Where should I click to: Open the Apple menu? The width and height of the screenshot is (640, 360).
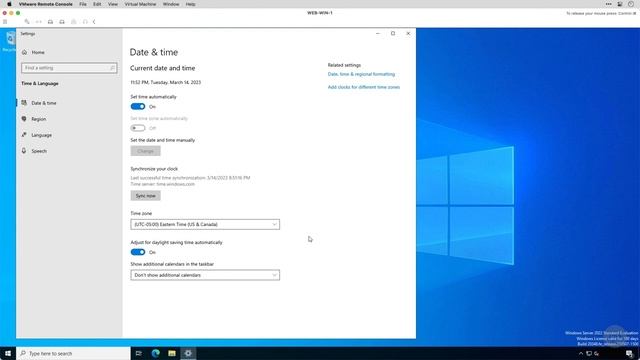[9, 4]
